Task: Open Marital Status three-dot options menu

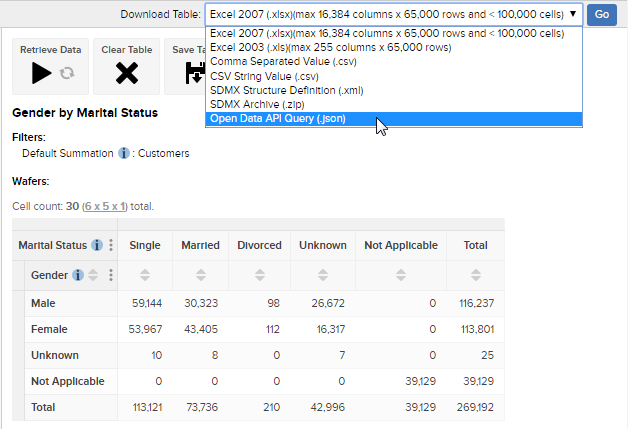Action: 112,245
